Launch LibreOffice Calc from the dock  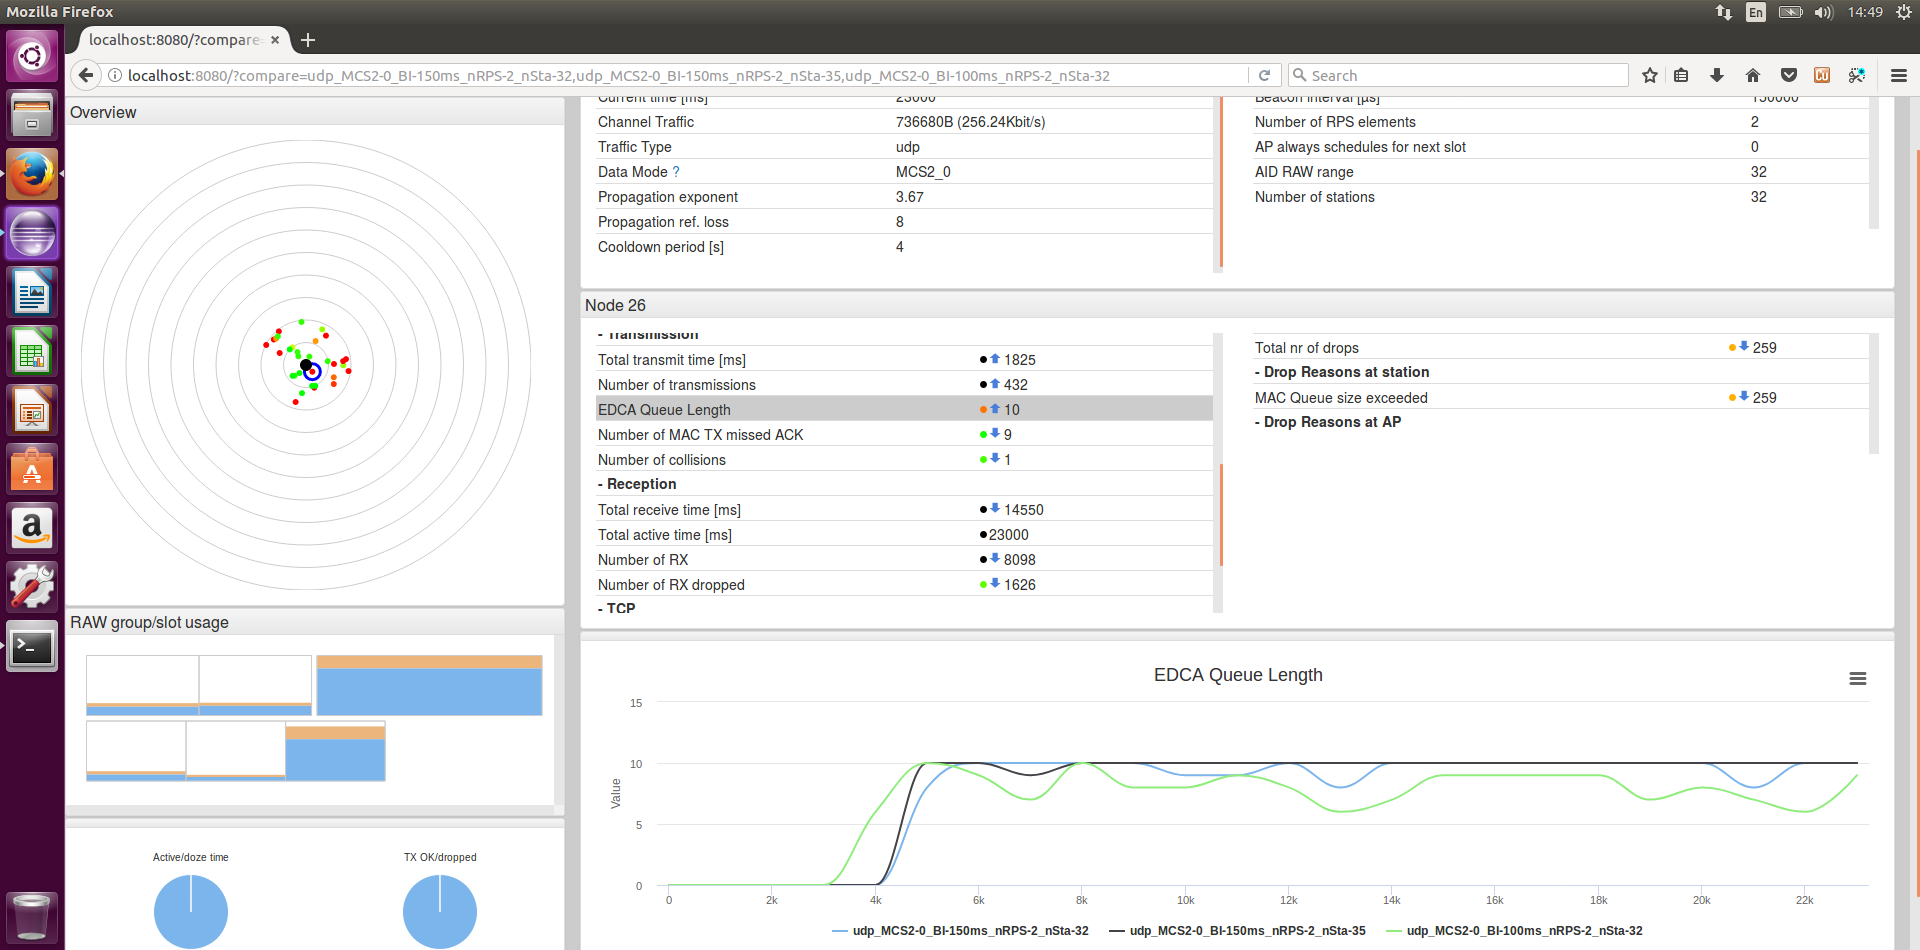(32, 352)
